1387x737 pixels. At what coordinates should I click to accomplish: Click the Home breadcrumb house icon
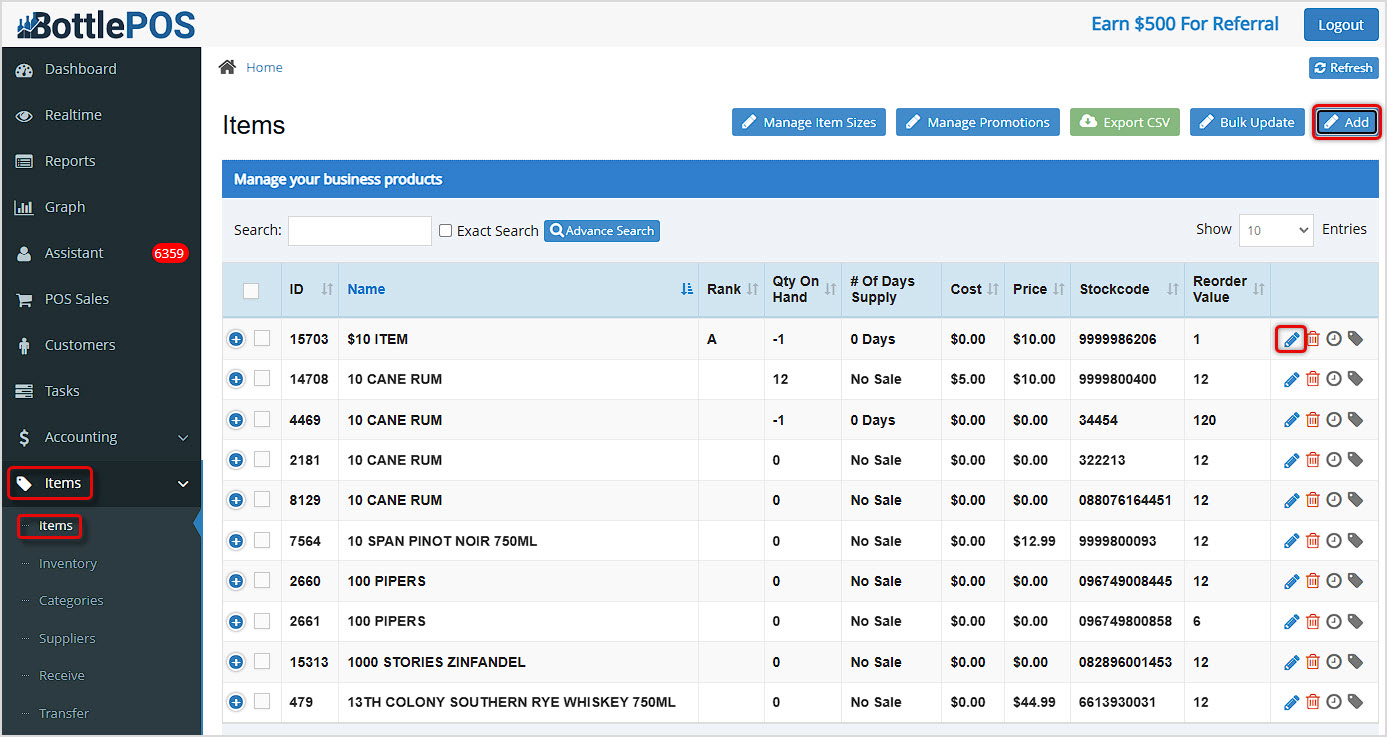(x=228, y=66)
